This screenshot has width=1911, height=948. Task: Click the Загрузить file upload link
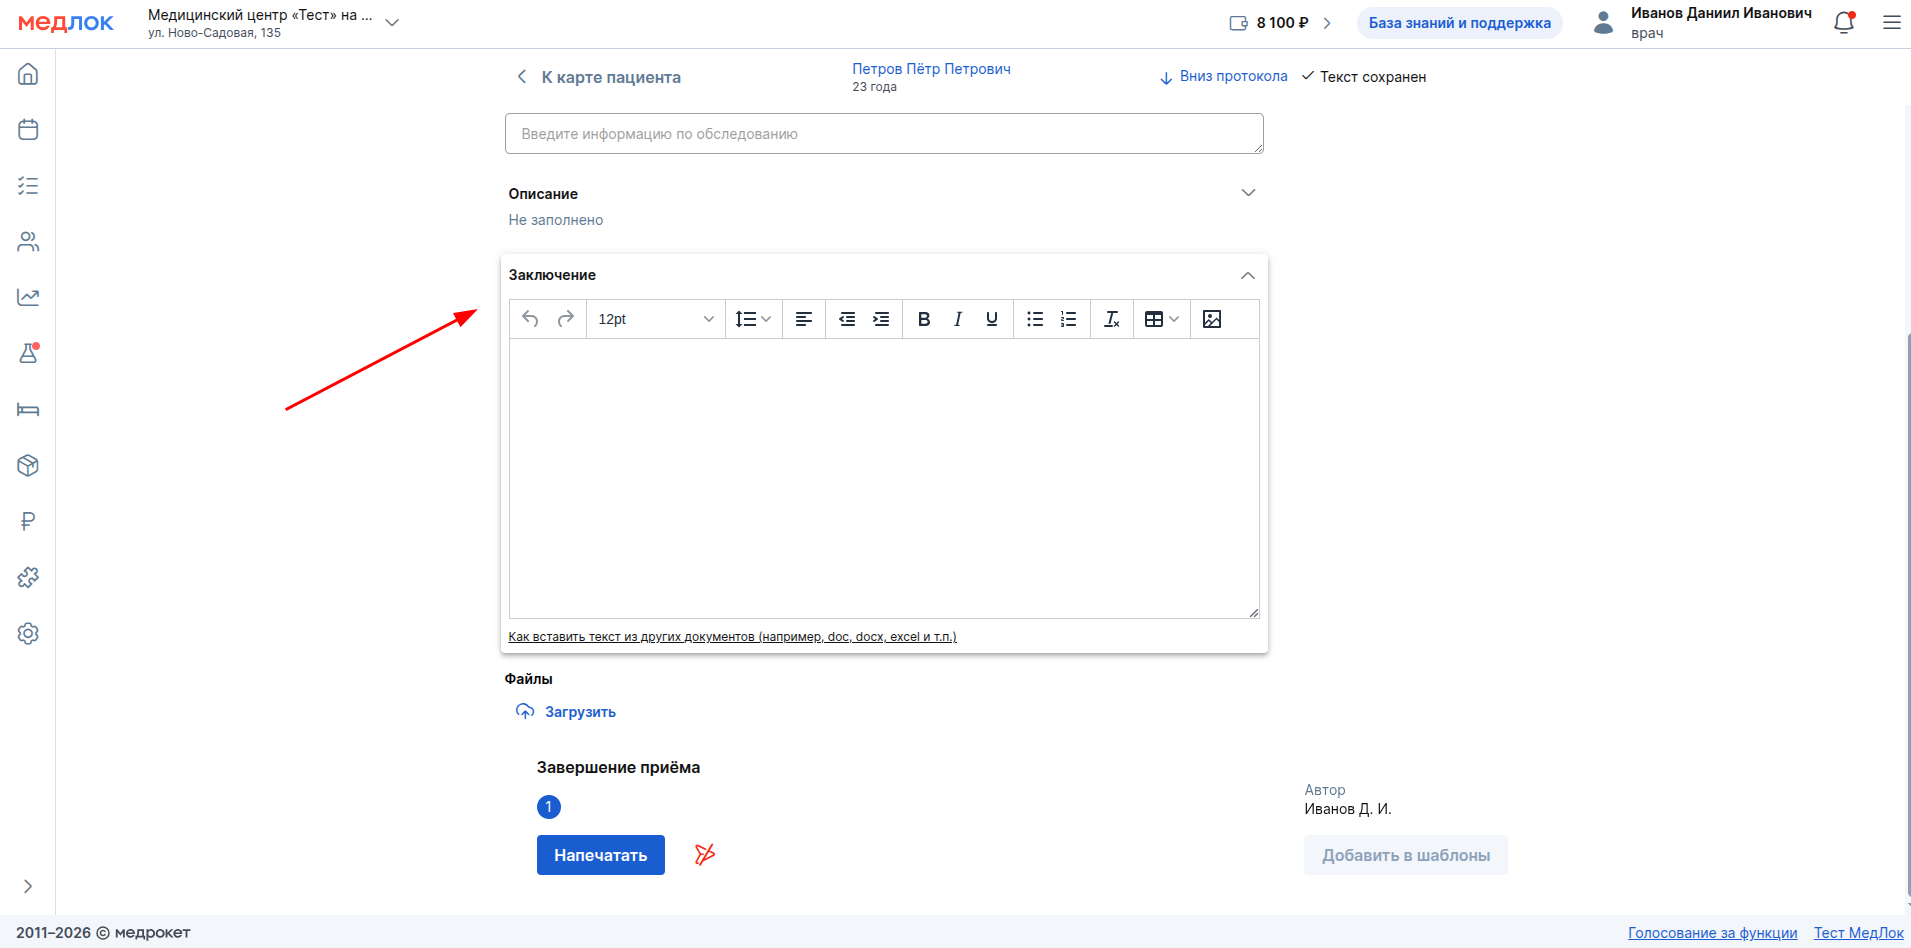point(579,712)
